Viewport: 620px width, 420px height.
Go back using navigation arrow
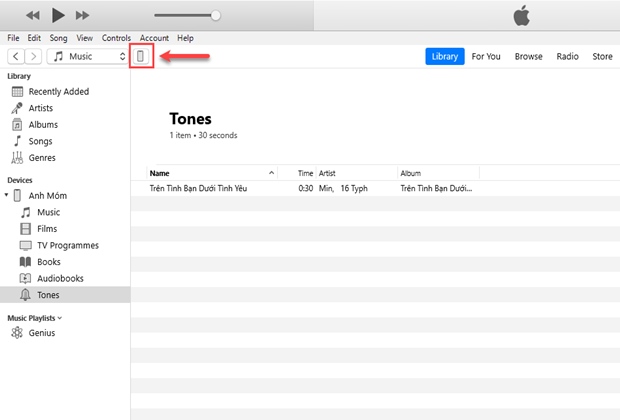16,56
